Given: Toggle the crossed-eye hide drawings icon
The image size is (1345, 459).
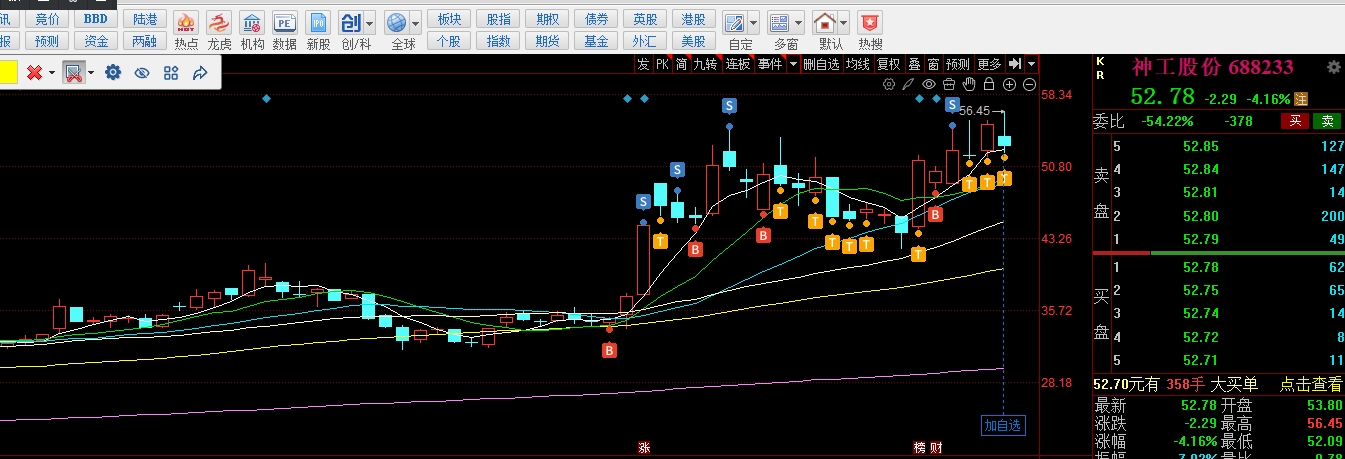Looking at the screenshot, I should tap(142, 72).
